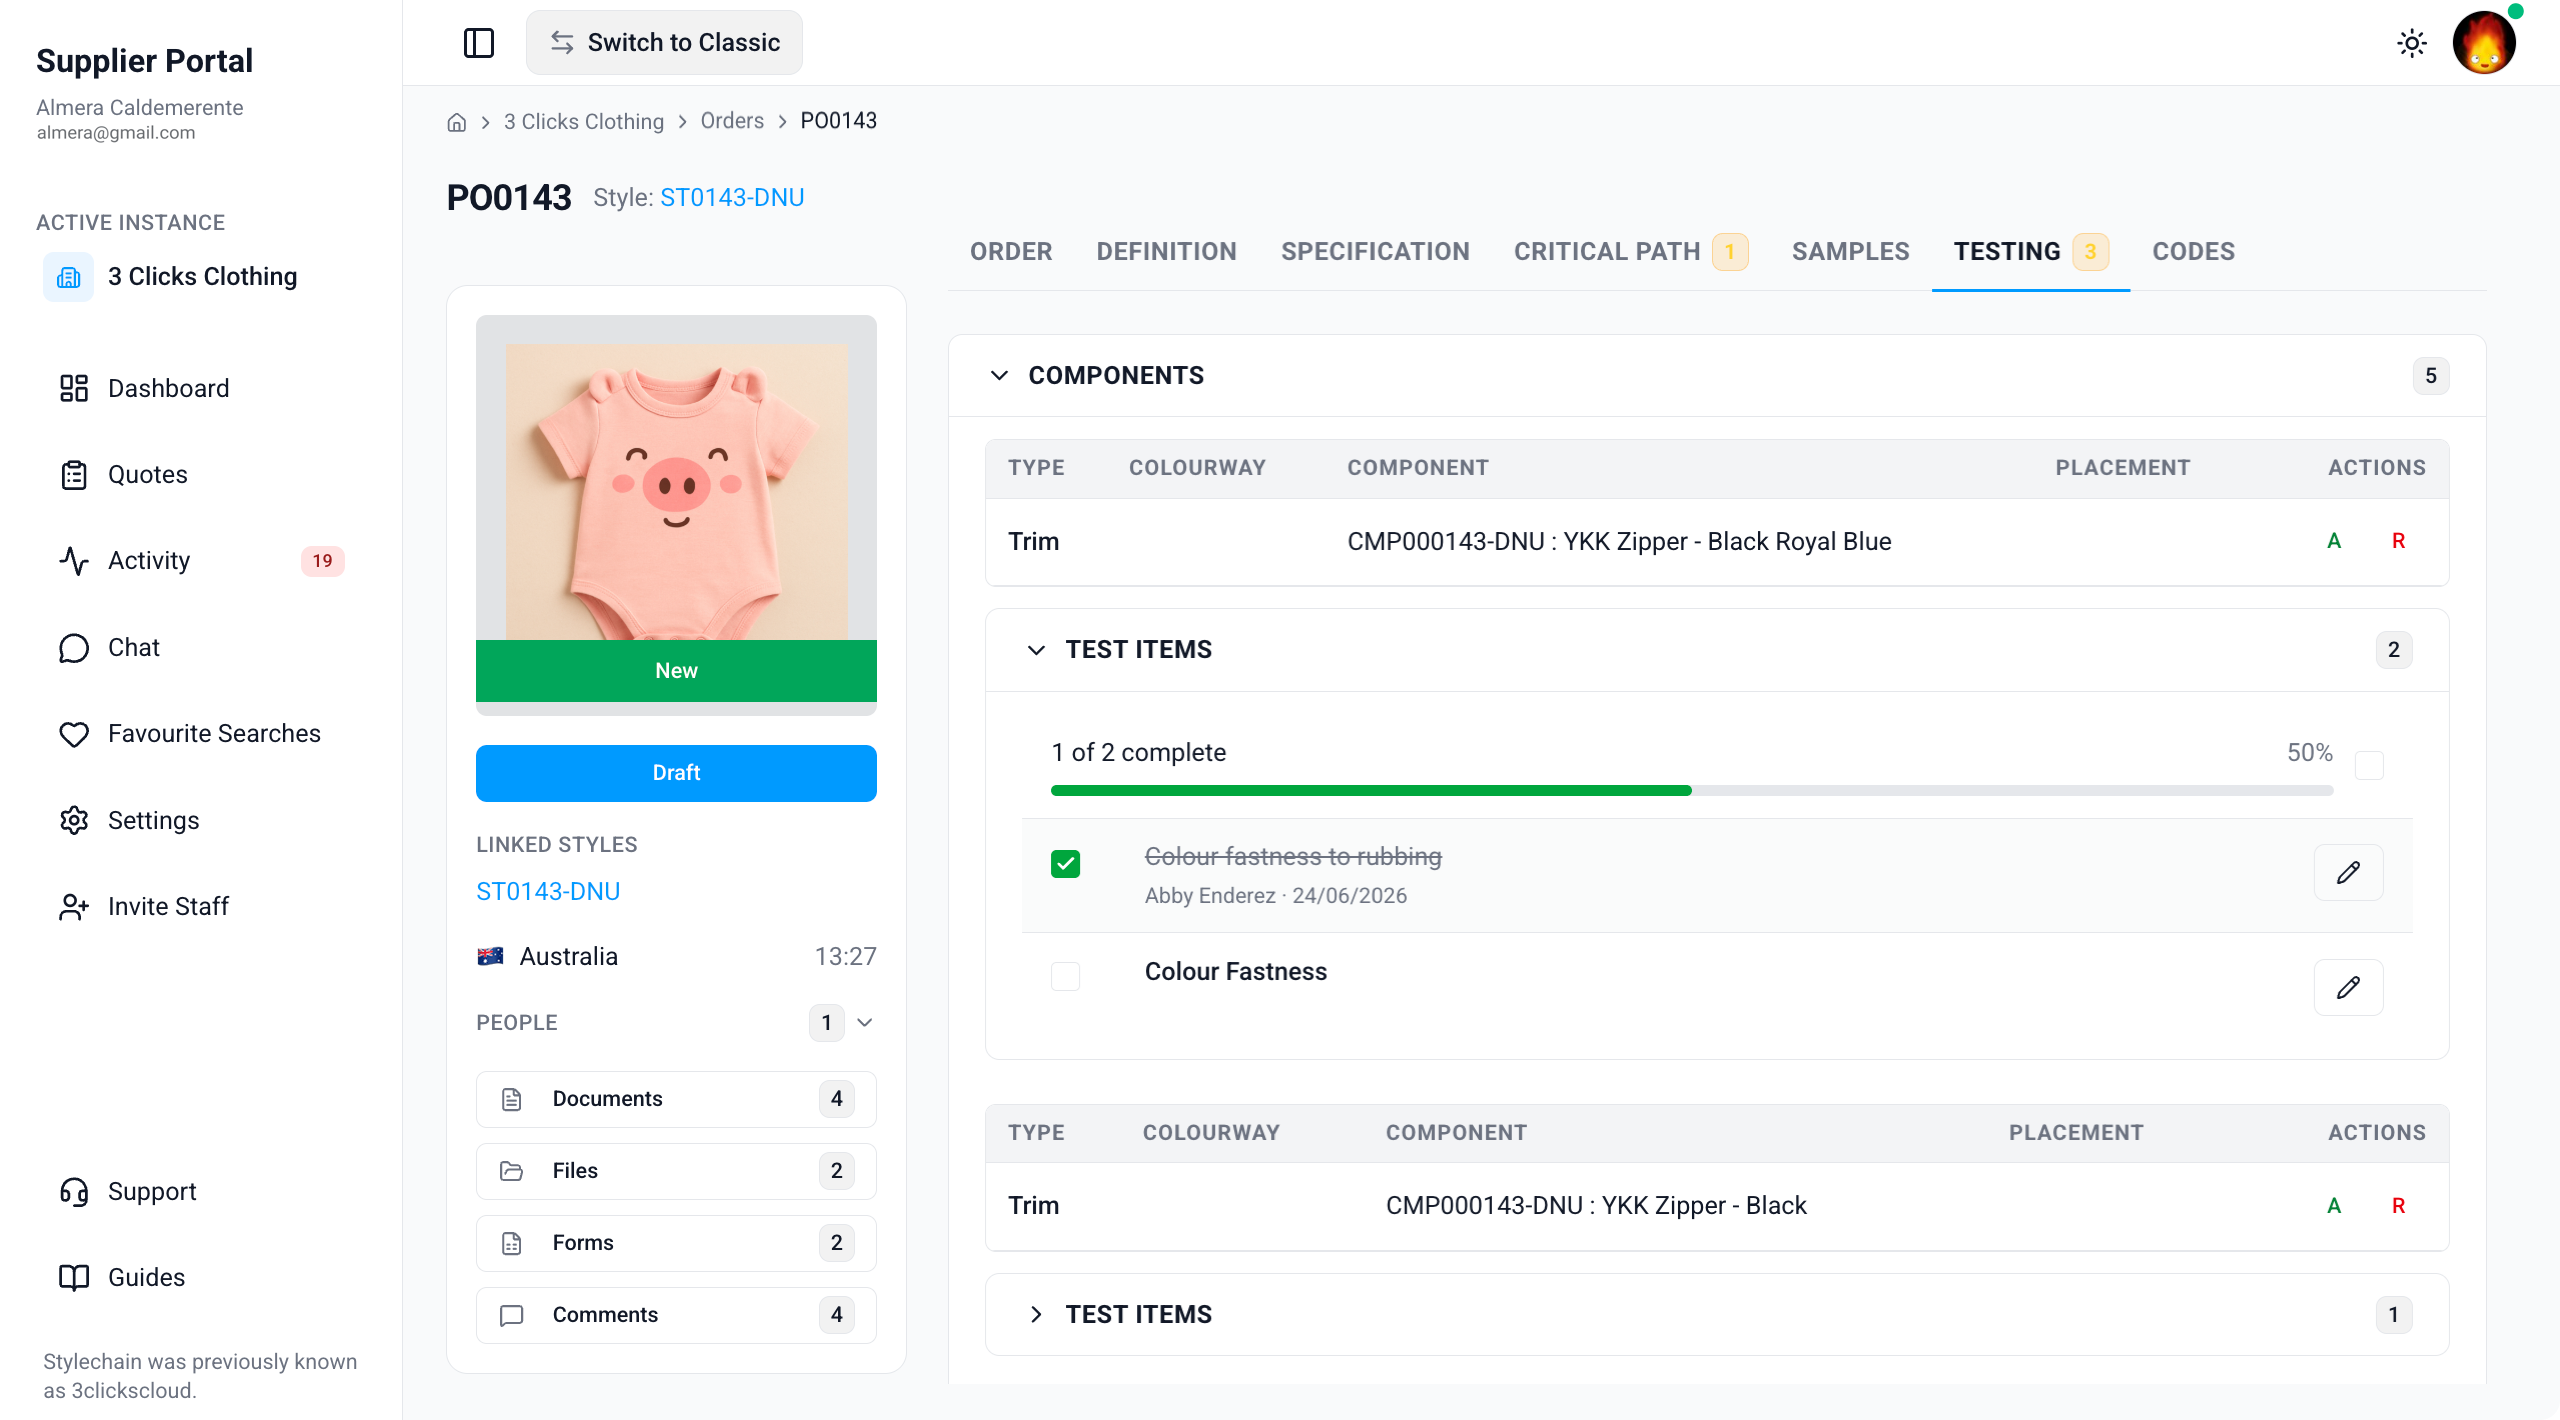Screen dimensions: 2560x1420
Task: Reject the YKK Zipper Black Royal Blue component
Action: click(2398, 541)
